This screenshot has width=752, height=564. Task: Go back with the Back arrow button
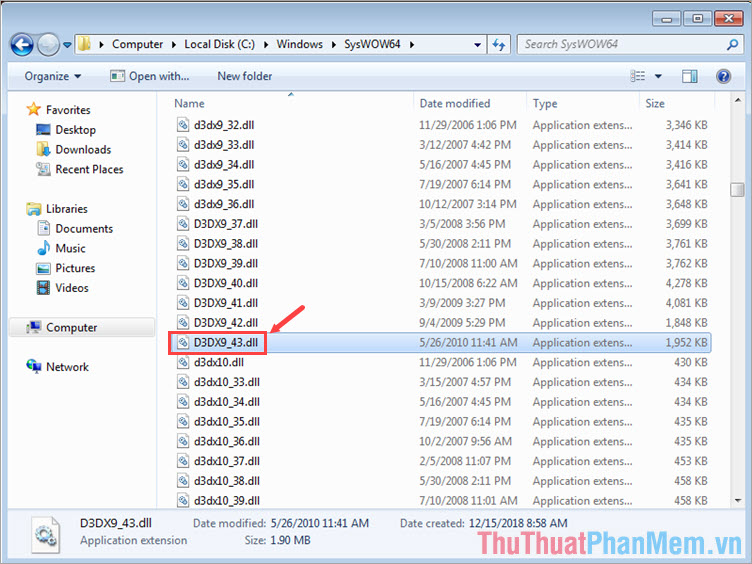pos(22,45)
